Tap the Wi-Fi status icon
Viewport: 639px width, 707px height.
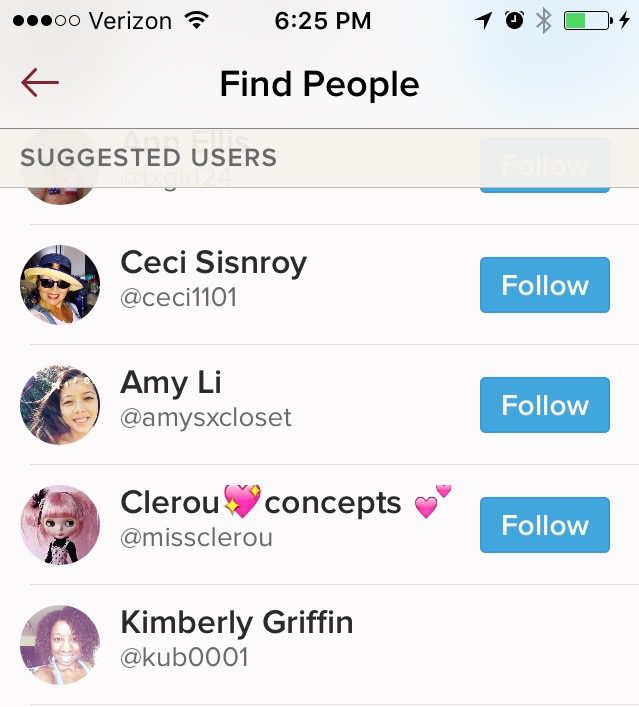(x=197, y=20)
